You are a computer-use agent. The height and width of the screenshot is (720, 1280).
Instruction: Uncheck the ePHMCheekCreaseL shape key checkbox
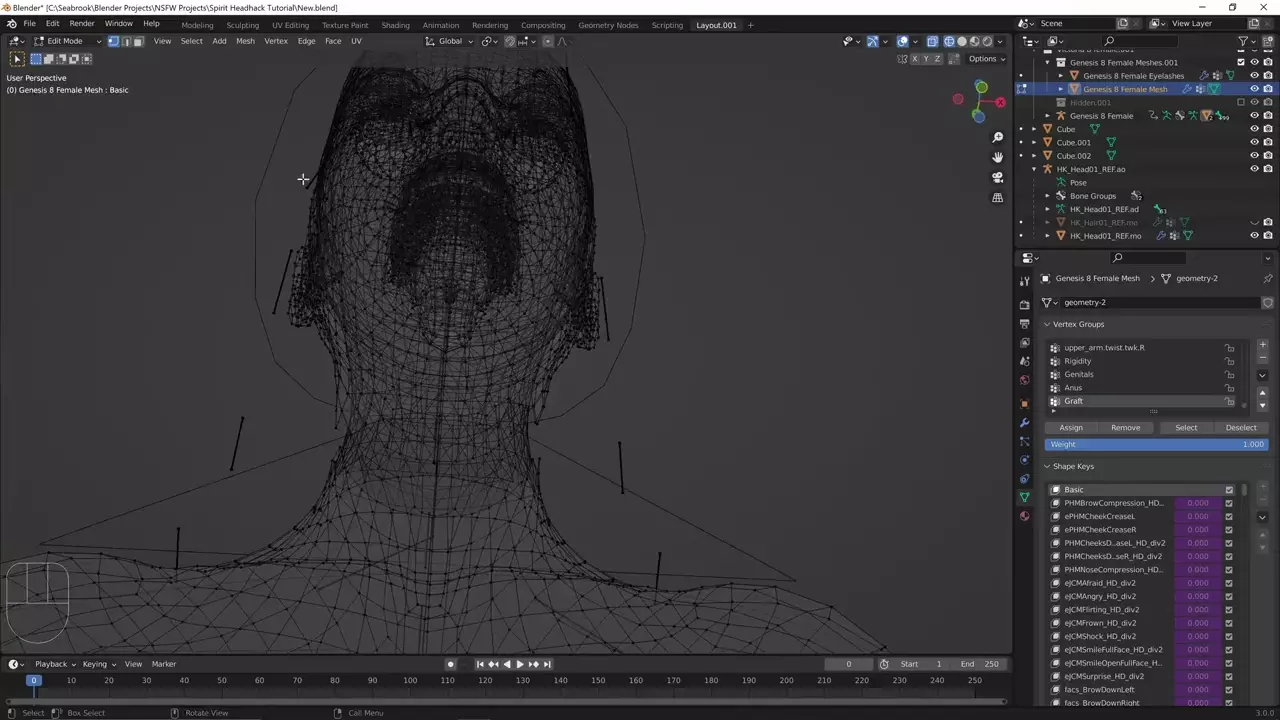[x=1229, y=516]
